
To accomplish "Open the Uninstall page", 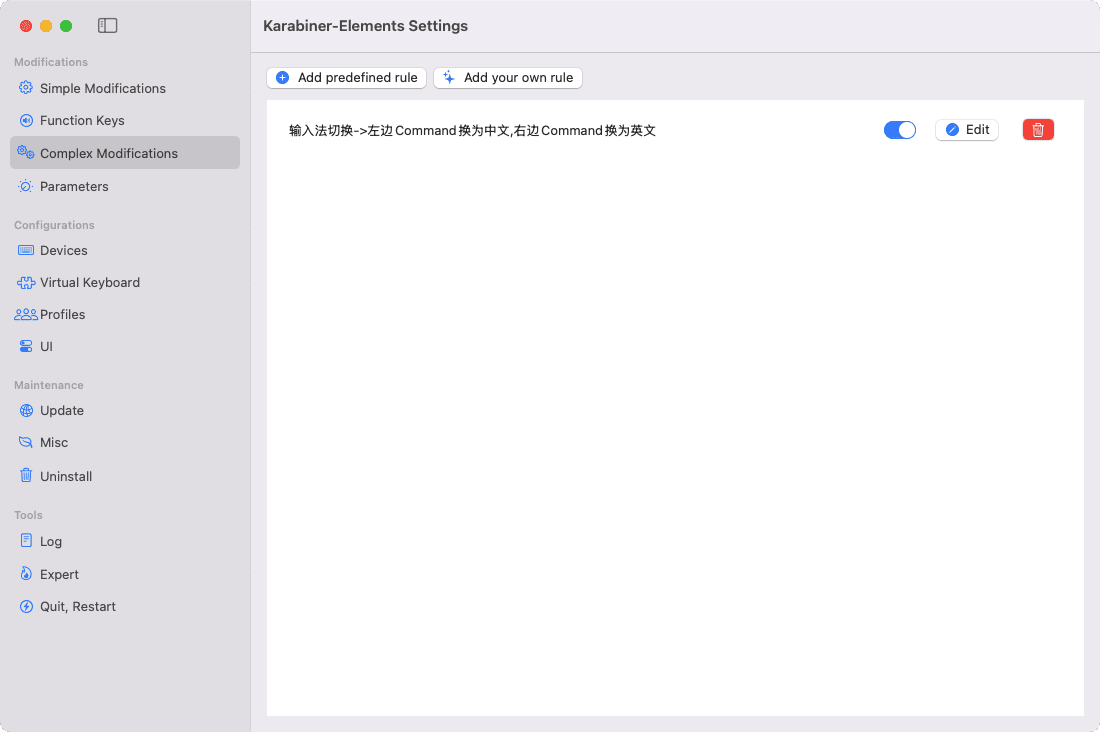I will tap(66, 476).
